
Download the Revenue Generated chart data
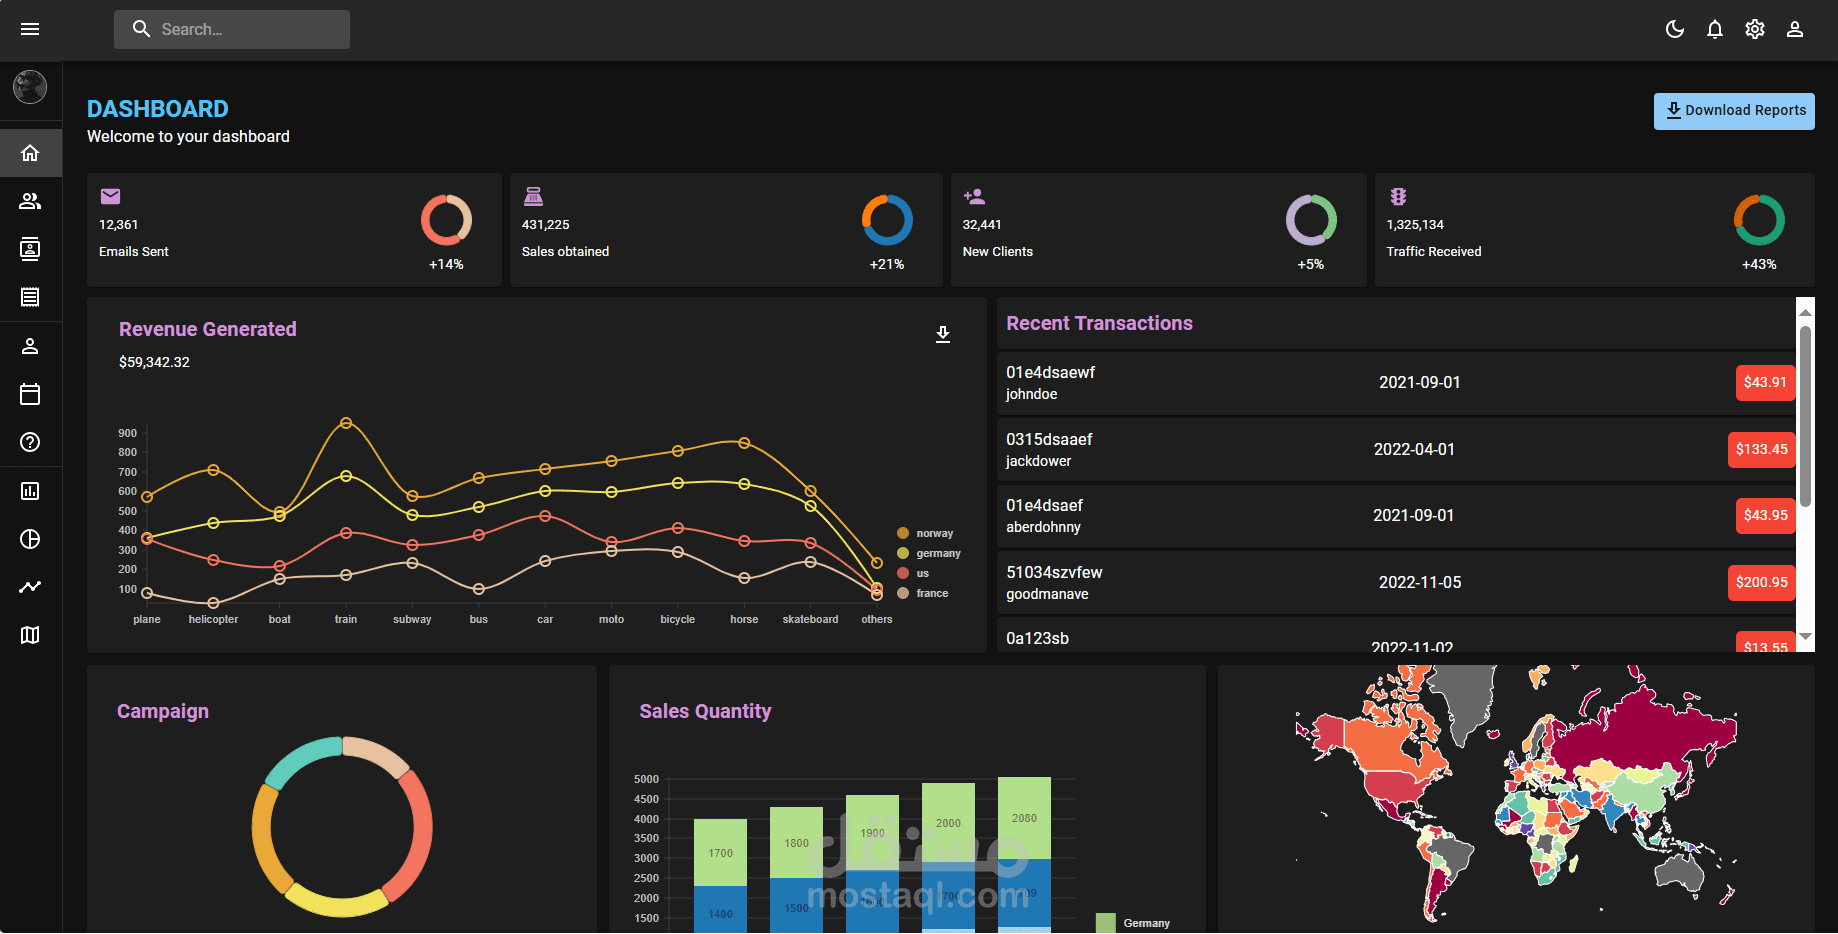[x=943, y=334]
